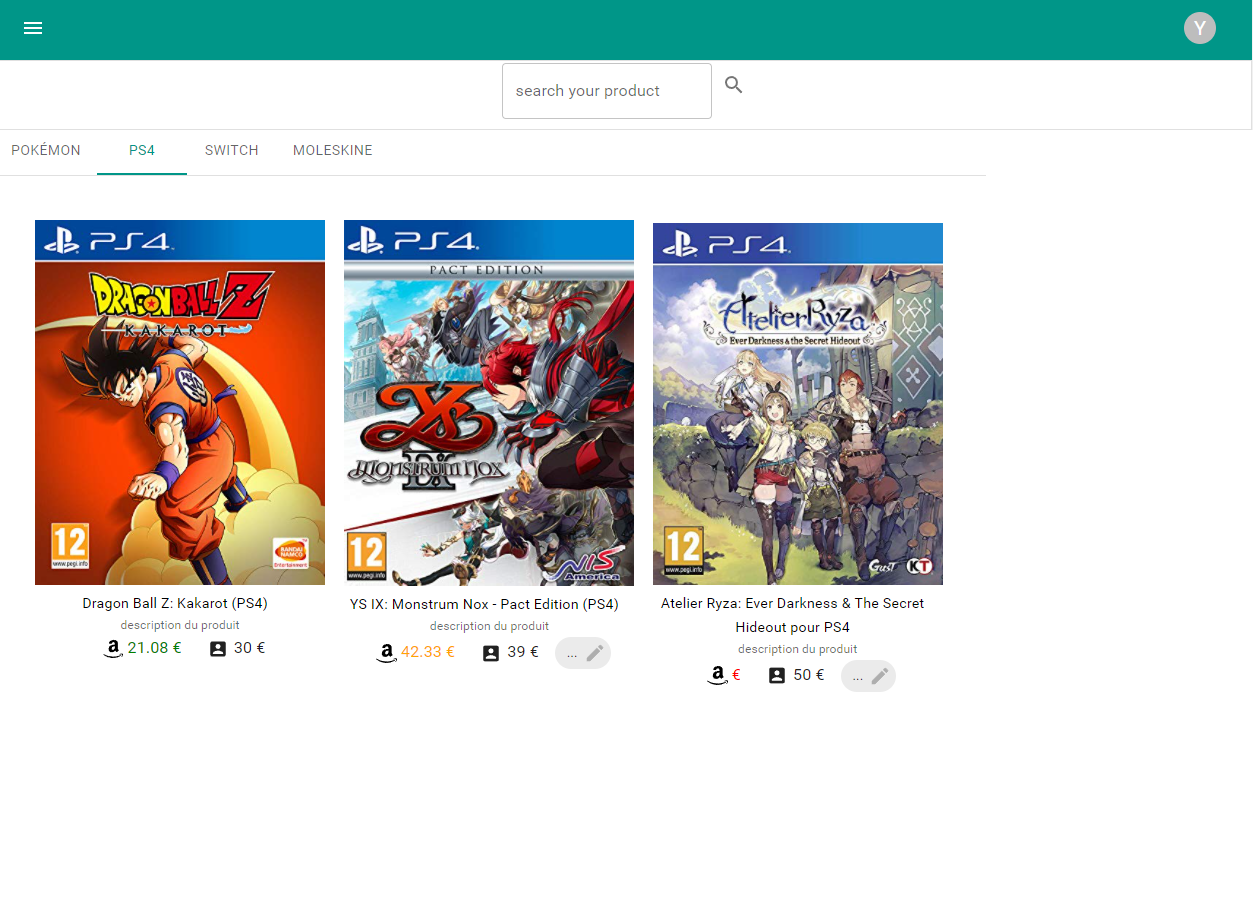Click the red € price for Atelier Ryza
1256x900 pixels.
[736, 676]
